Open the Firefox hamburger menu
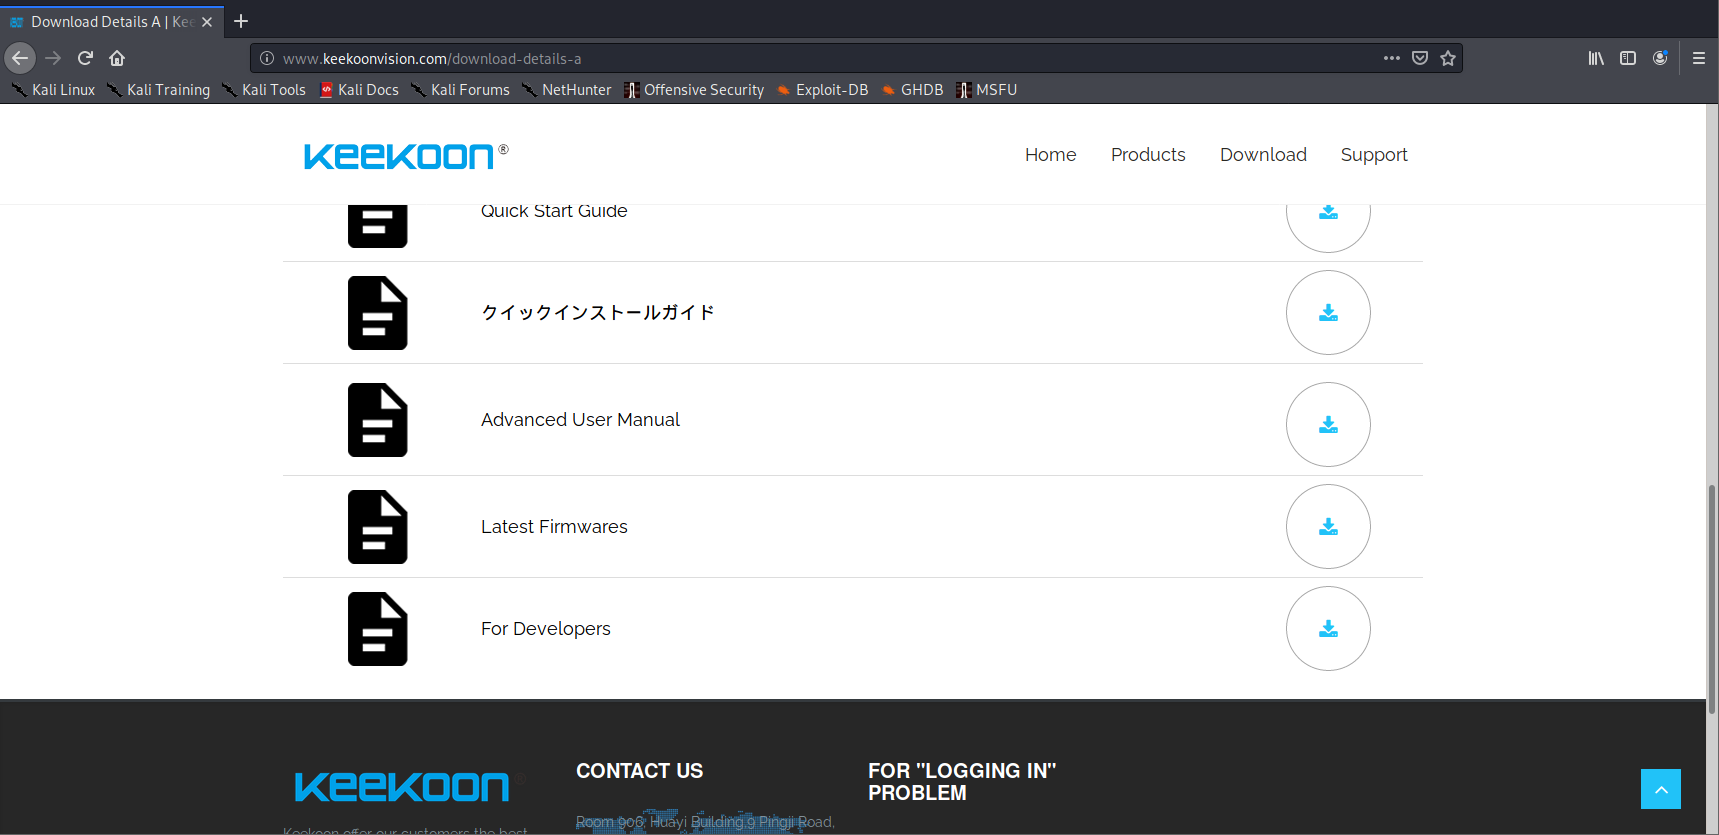This screenshot has width=1719, height=835. click(1698, 58)
